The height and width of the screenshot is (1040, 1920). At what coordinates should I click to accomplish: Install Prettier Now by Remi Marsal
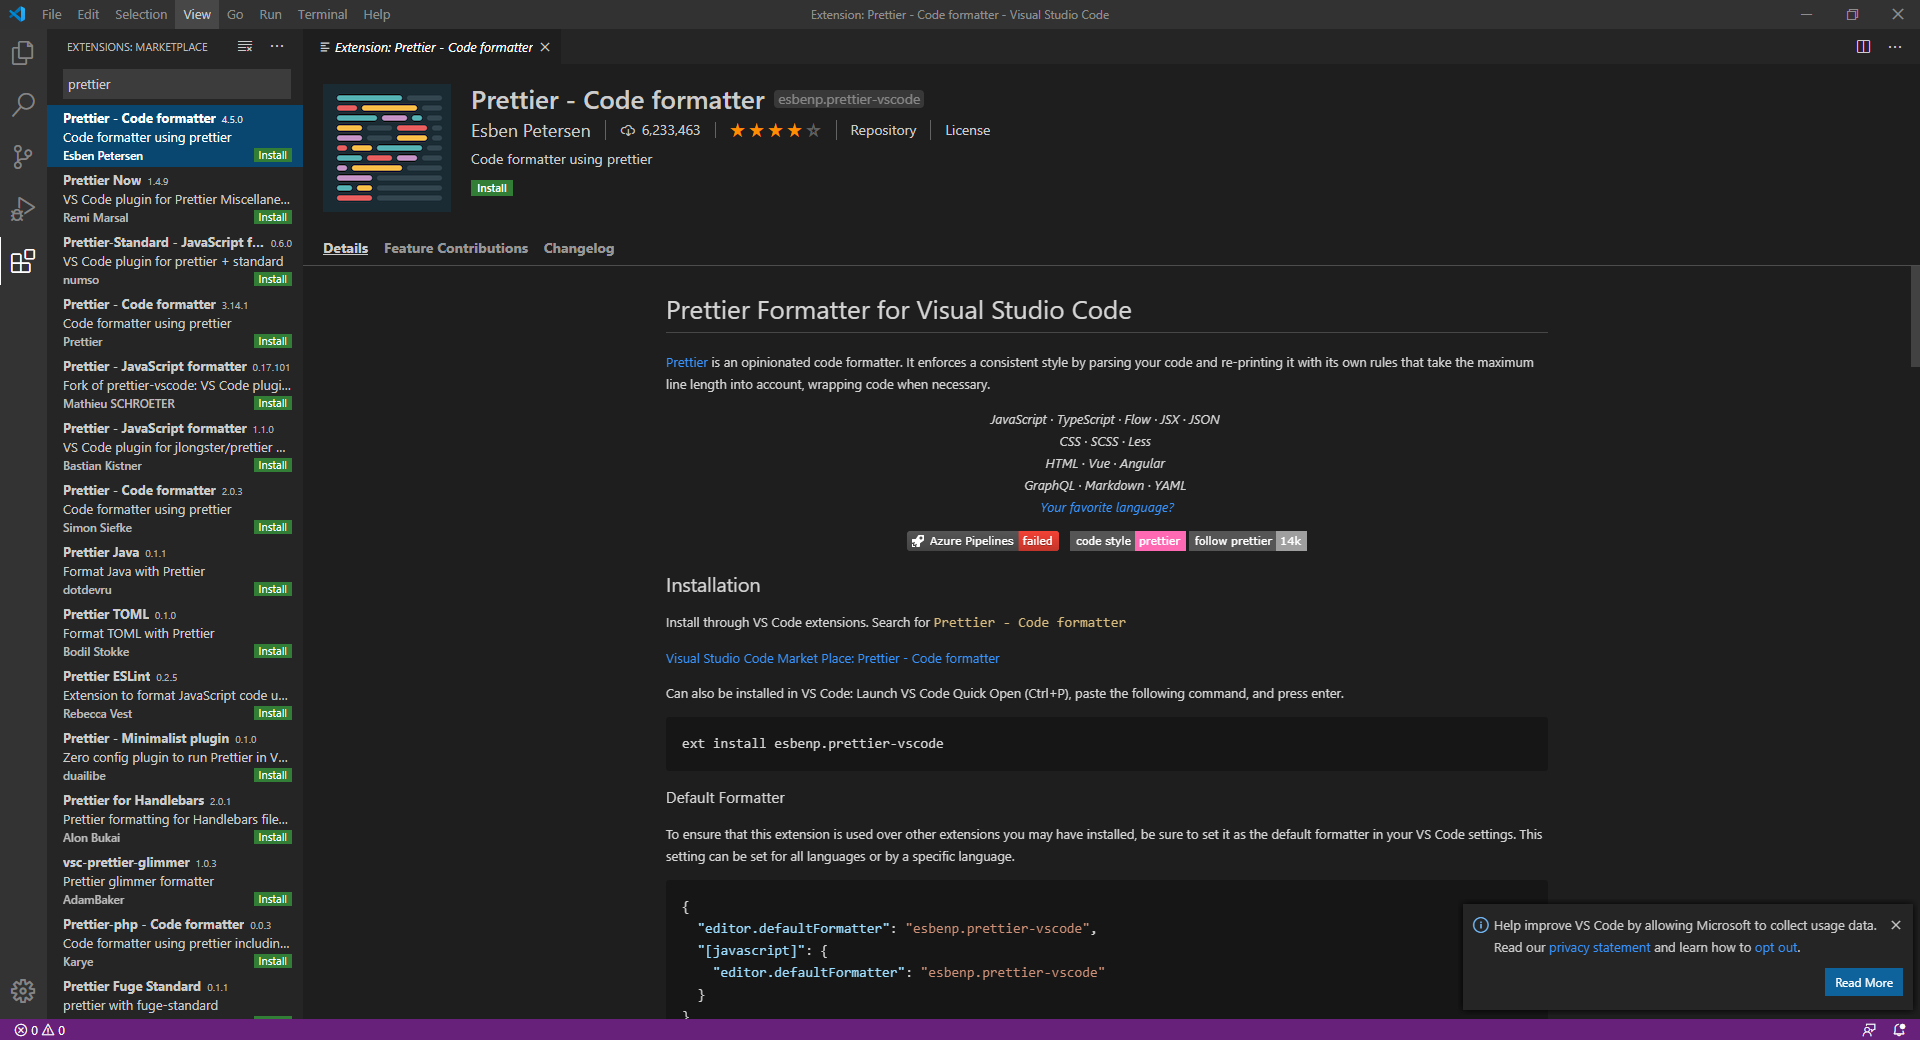[272, 217]
